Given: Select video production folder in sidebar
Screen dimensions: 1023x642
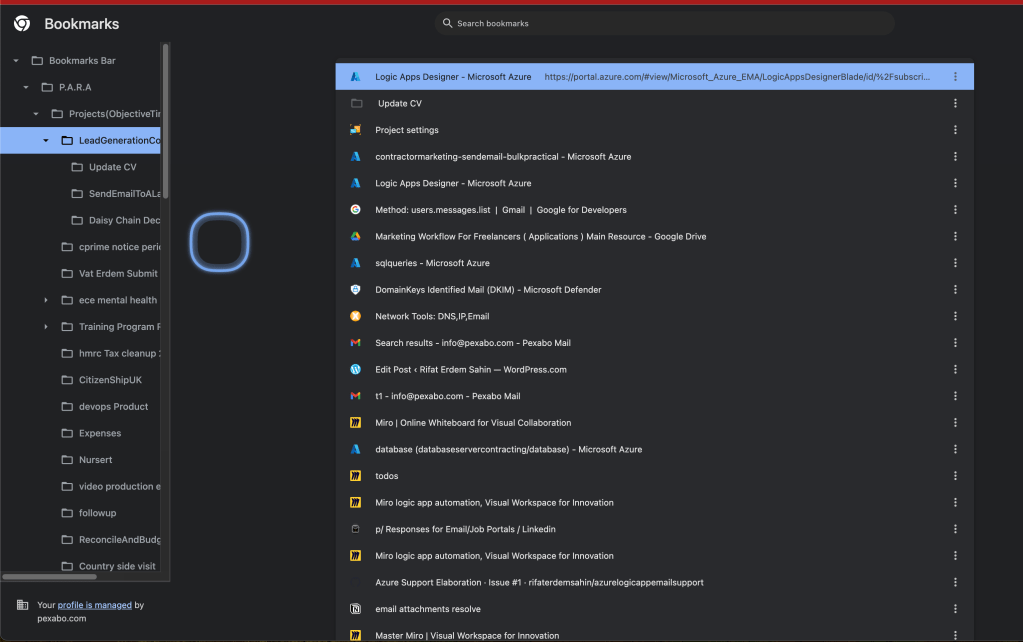Looking at the screenshot, I should point(110,487).
